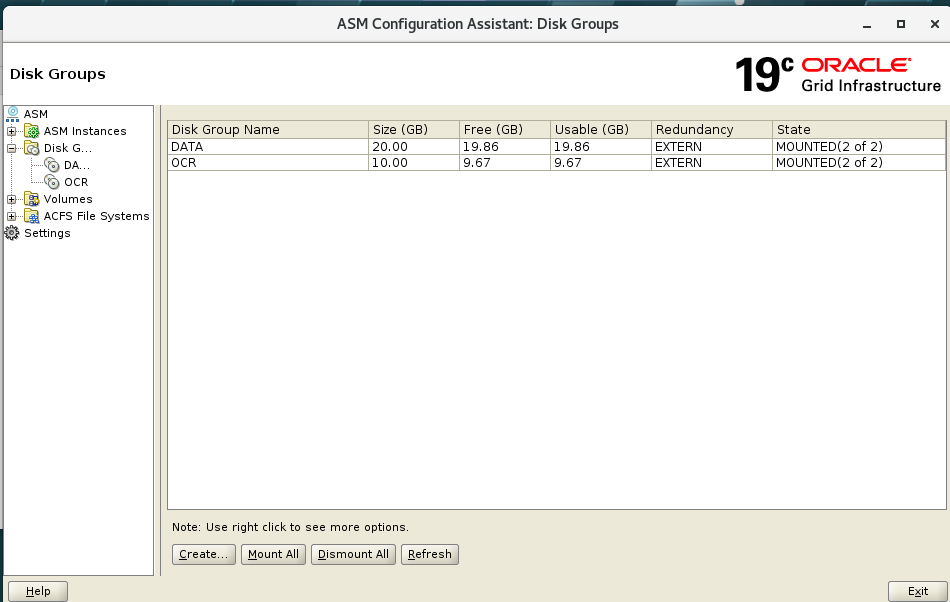950x602 pixels.
Task: Click the ASM Instances folder icon
Action: (32, 131)
